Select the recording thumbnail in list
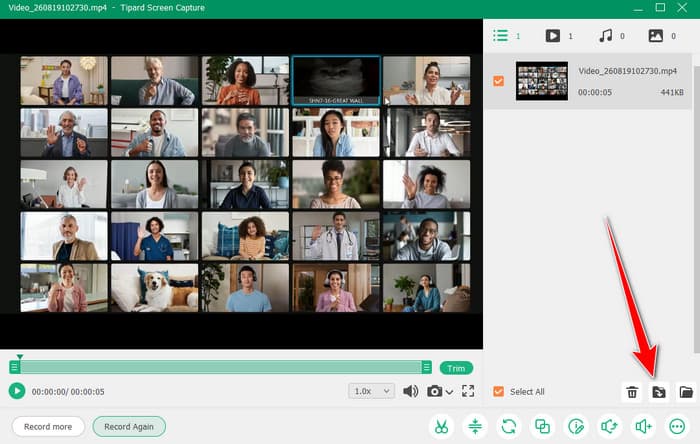Image resolution: width=700 pixels, height=444 pixels. point(542,81)
